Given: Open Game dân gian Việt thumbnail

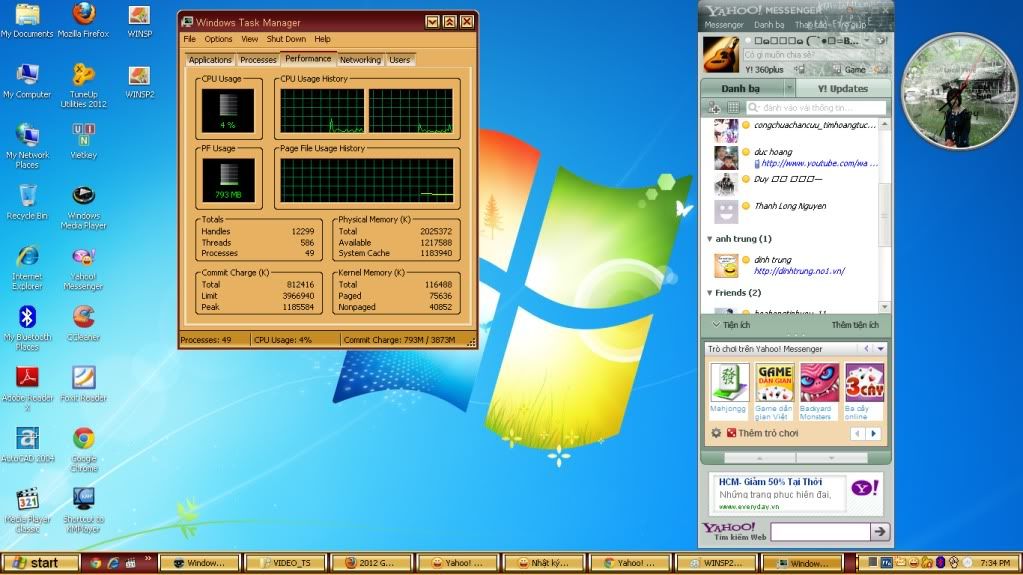Looking at the screenshot, I should tap(774, 382).
